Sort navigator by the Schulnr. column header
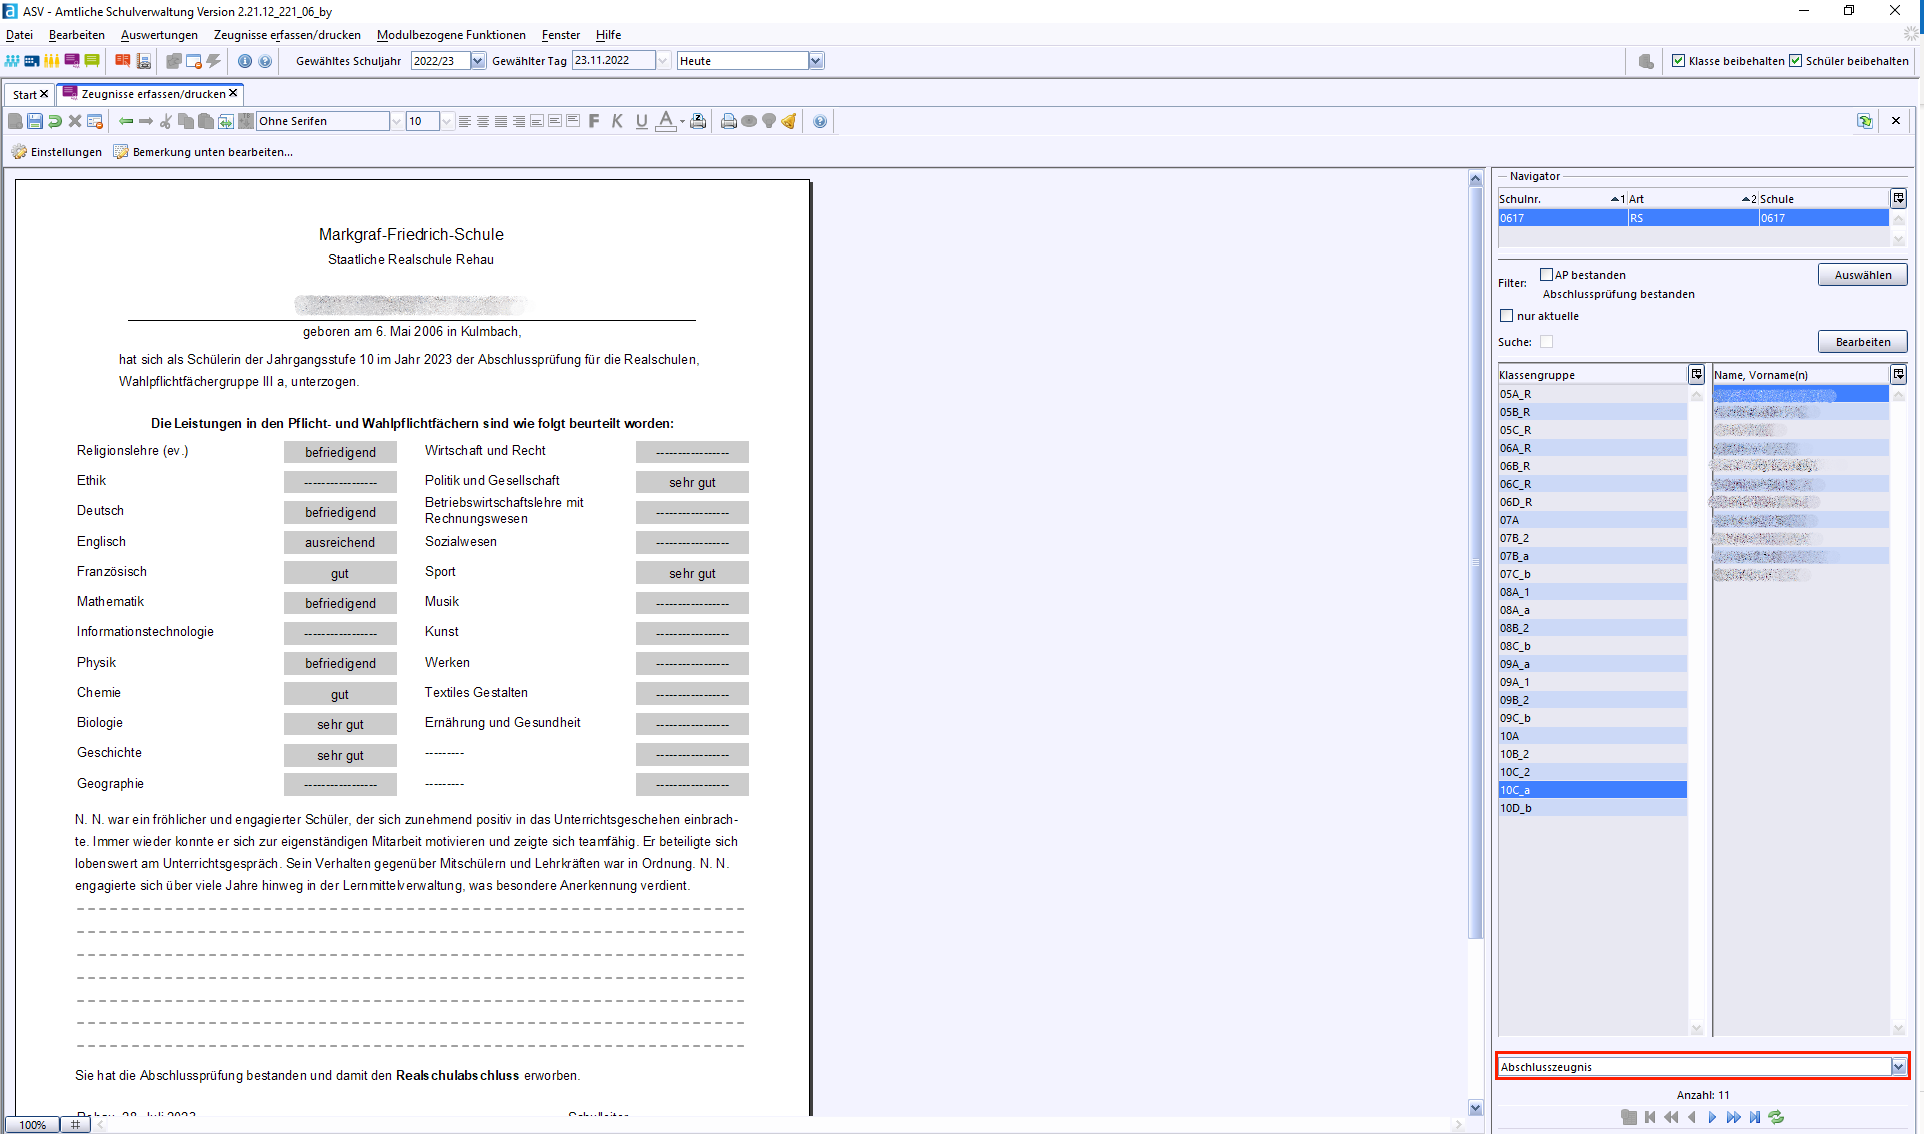 pos(1561,199)
